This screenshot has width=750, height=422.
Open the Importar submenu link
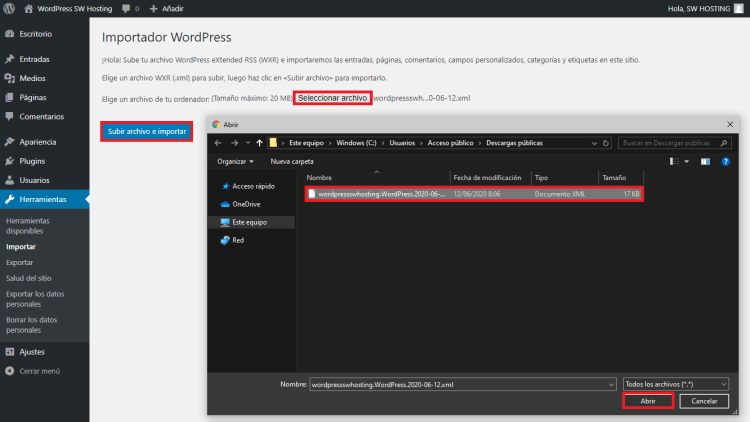(21, 247)
